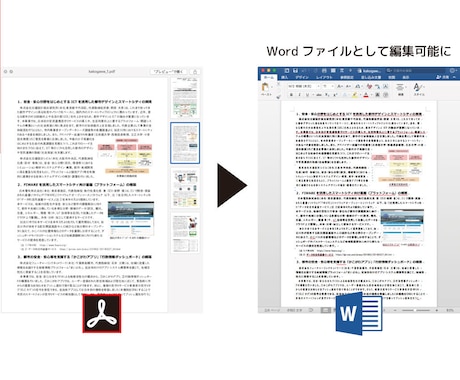
Task: Click the Phonetic Guide icon in ribbon
Action: click(x=377, y=86)
